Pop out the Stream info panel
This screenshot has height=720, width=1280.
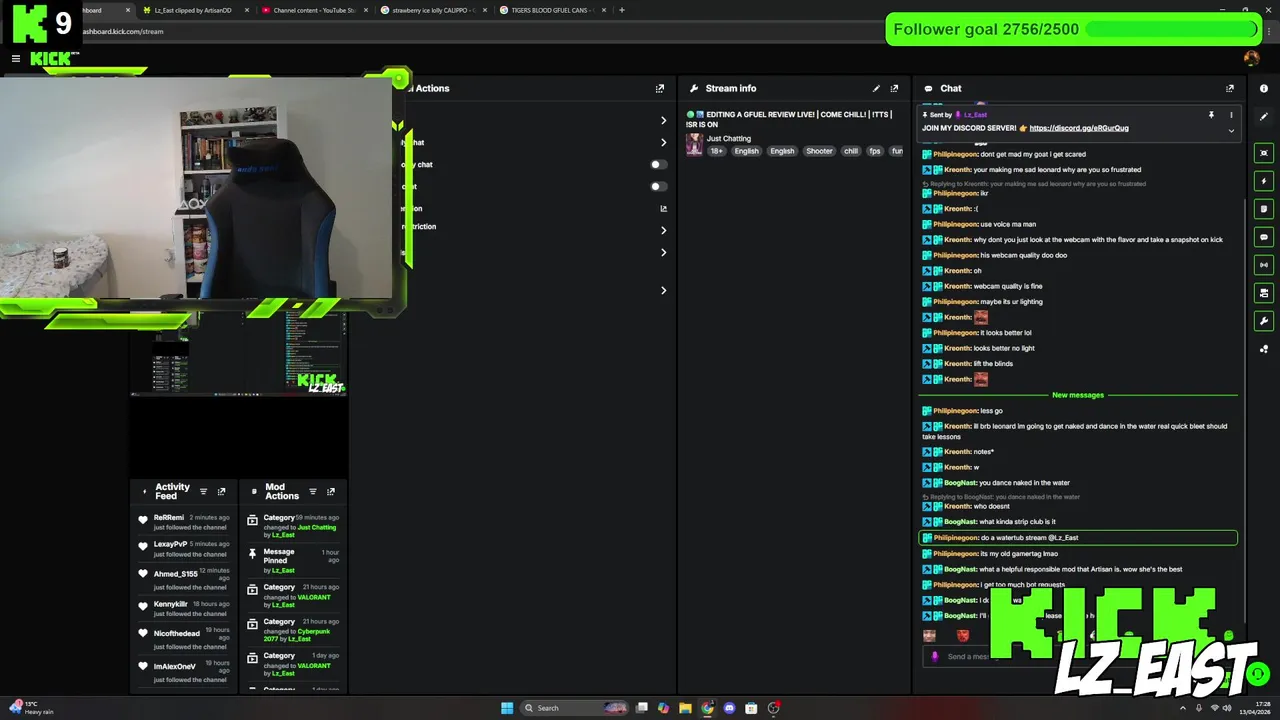click(894, 88)
